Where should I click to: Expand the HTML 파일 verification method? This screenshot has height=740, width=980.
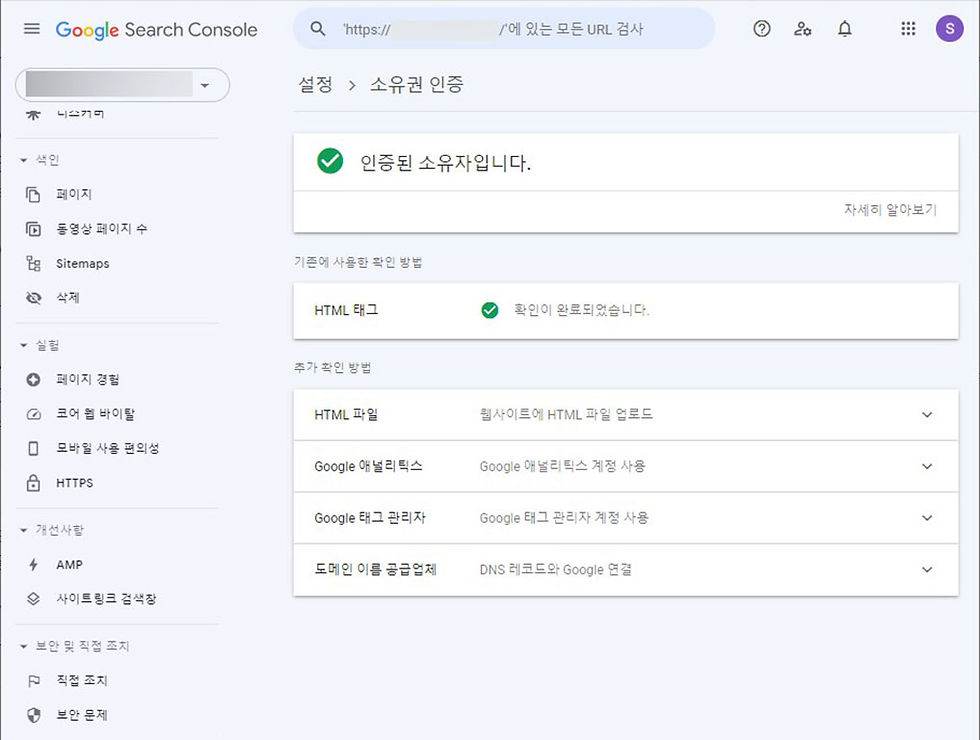pyautogui.click(x=927, y=414)
